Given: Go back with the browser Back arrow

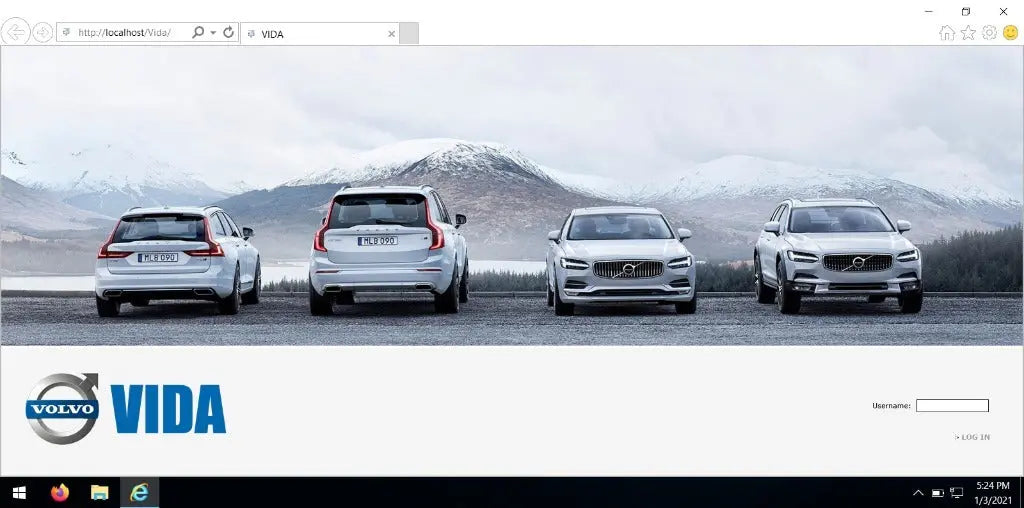Looking at the screenshot, I should pyautogui.click(x=15, y=32).
